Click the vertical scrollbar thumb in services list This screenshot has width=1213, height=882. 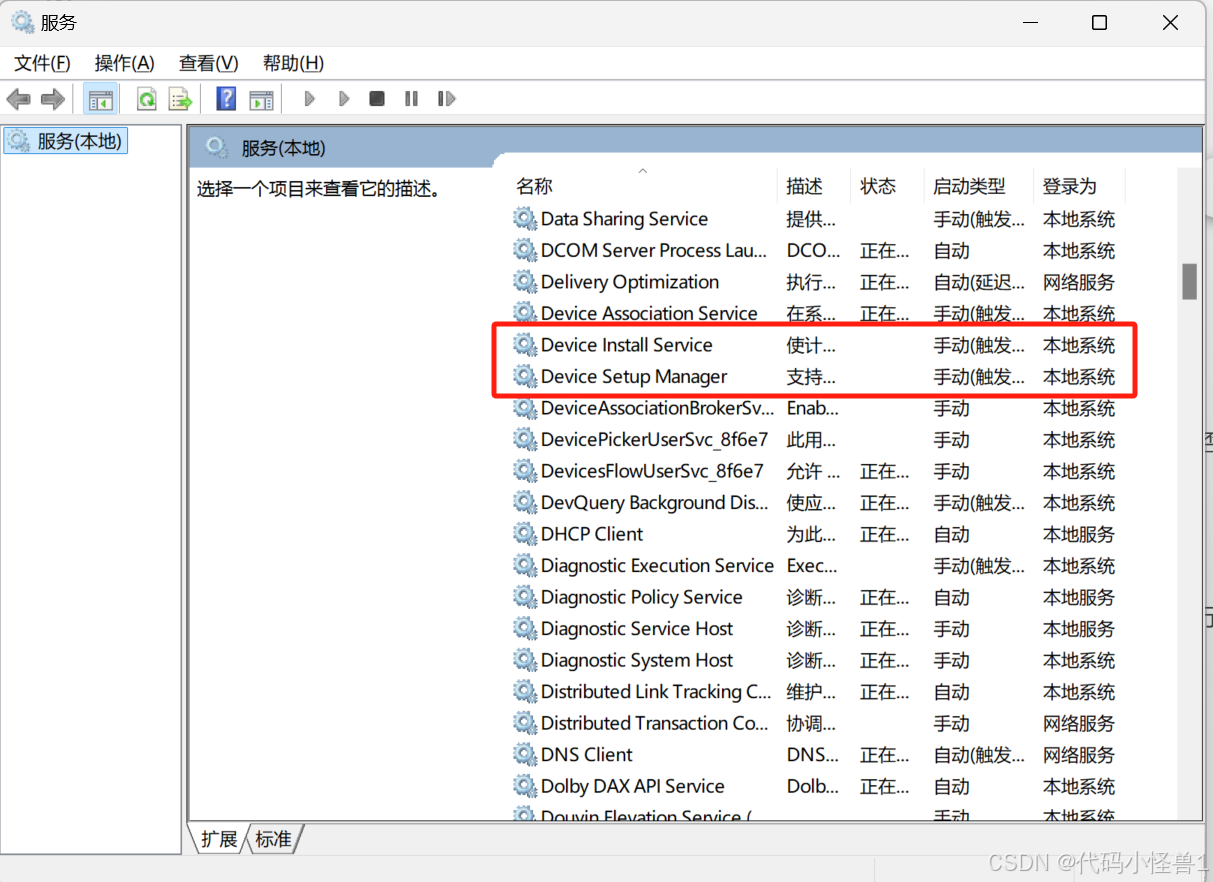(x=1189, y=281)
